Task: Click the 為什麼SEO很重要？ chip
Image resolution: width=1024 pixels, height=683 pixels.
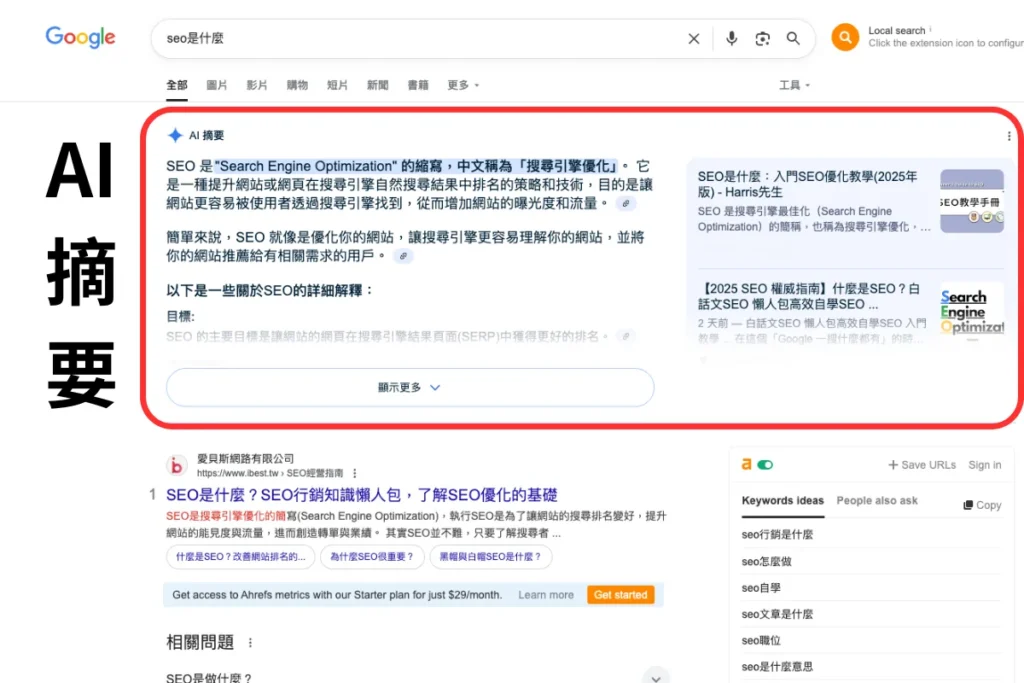Action: [x=372, y=557]
